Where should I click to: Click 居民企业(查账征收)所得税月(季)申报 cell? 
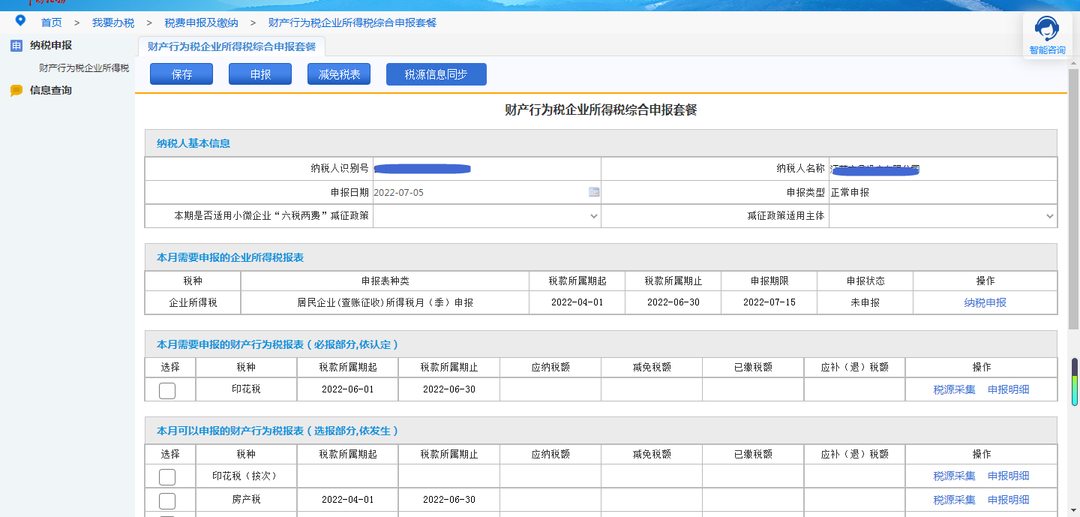tap(385, 303)
